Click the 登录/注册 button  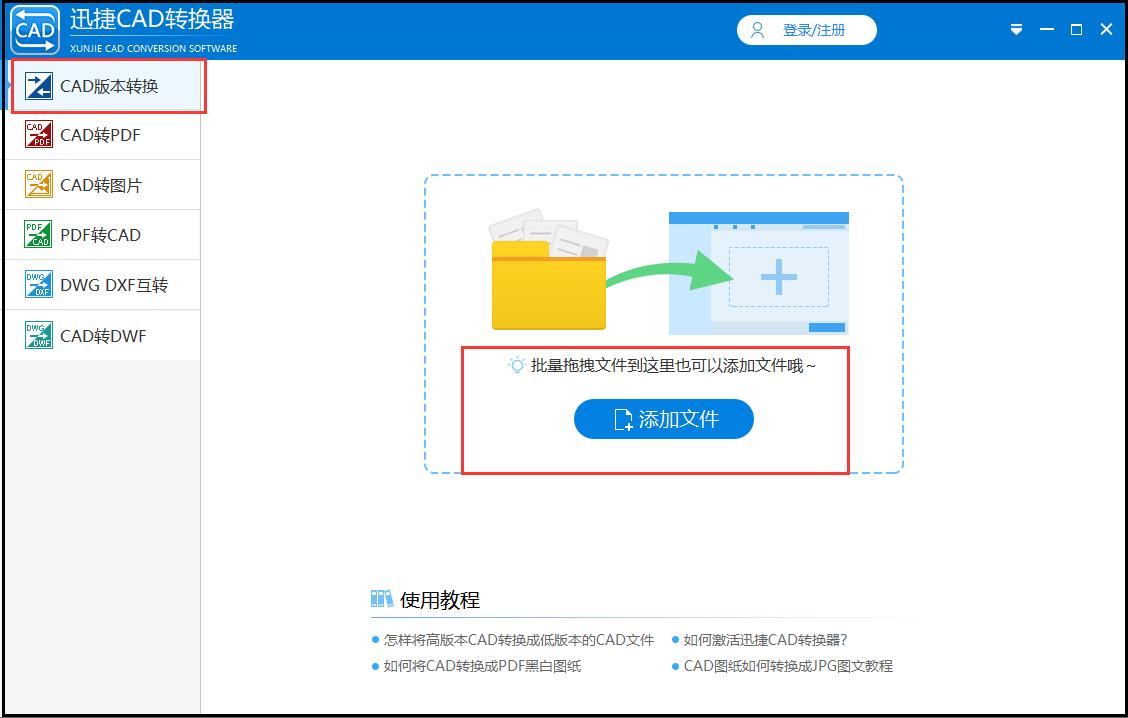(x=806, y=30)
